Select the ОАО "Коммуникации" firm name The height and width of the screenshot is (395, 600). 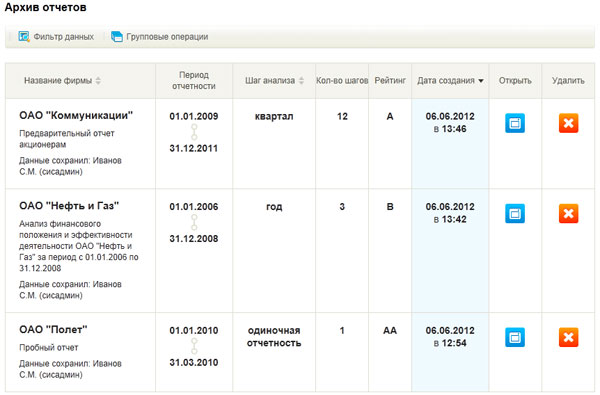coord(76,116)
